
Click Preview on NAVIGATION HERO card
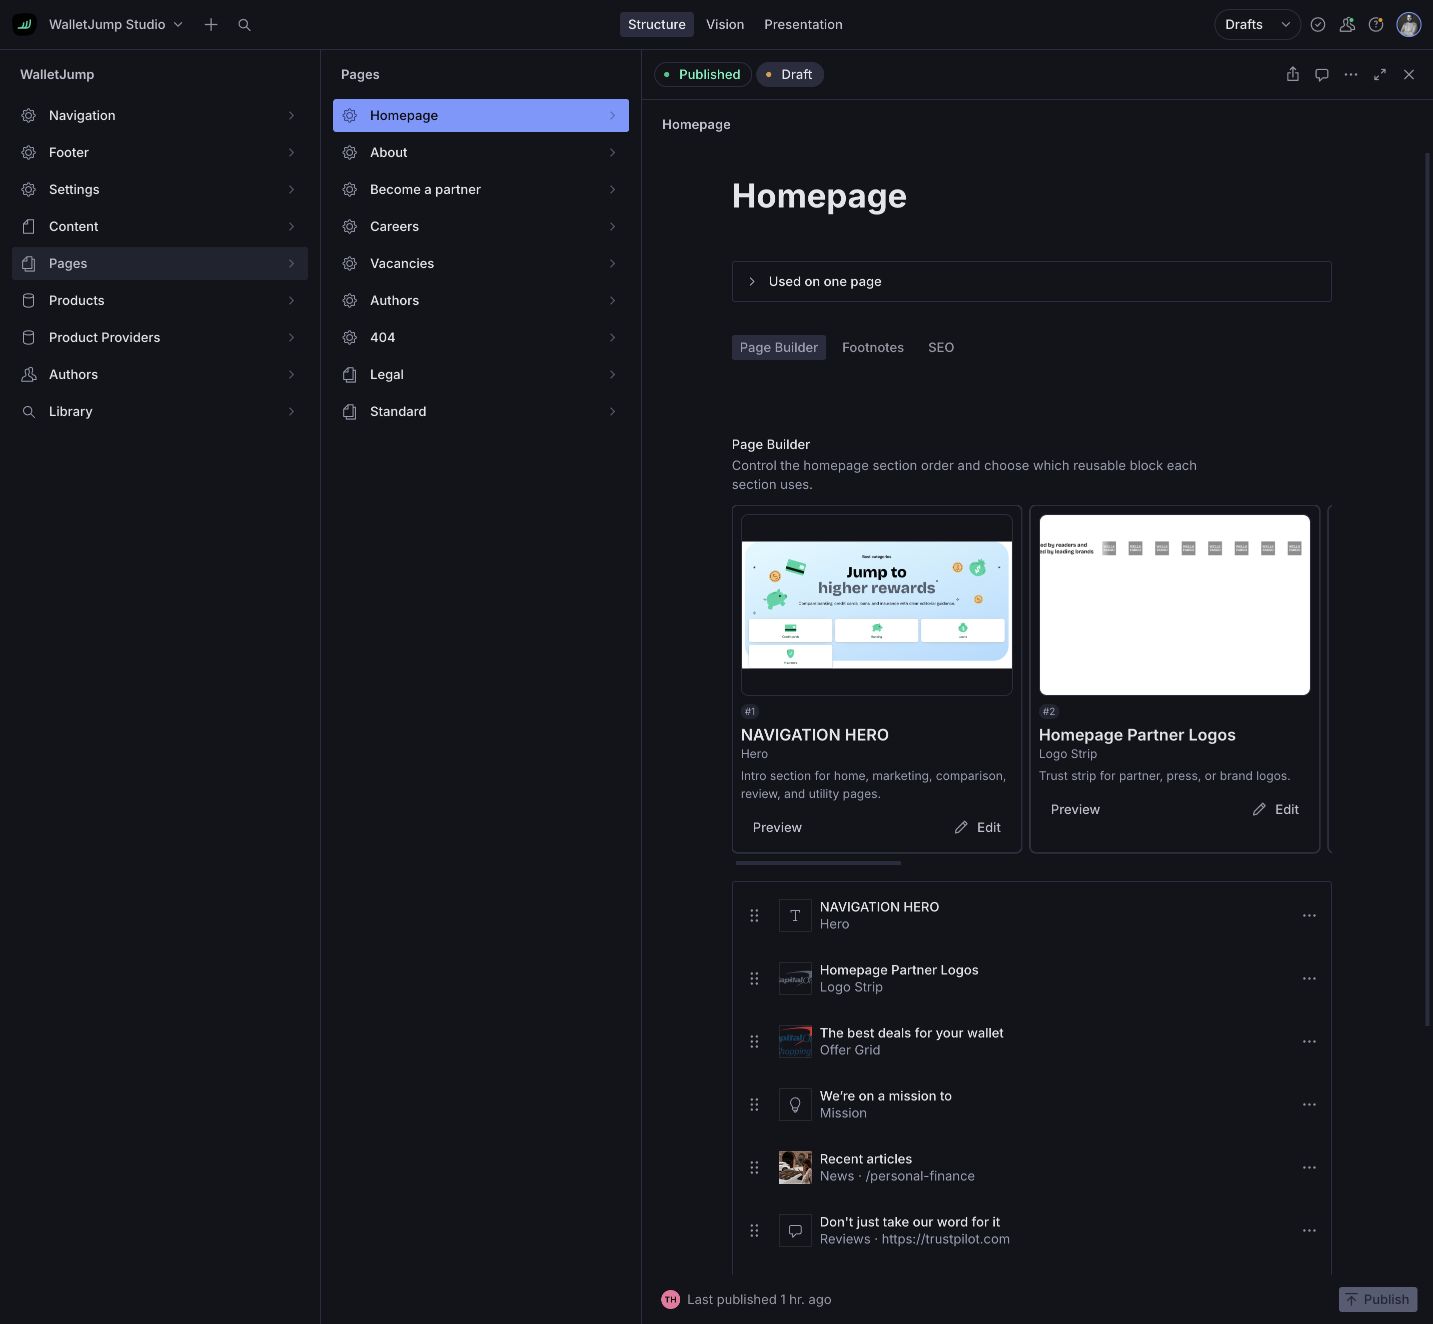[777, 827]
